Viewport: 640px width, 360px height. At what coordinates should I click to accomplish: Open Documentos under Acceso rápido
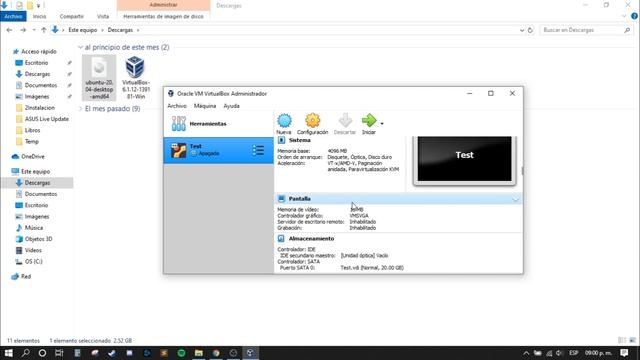click(40, 85)
